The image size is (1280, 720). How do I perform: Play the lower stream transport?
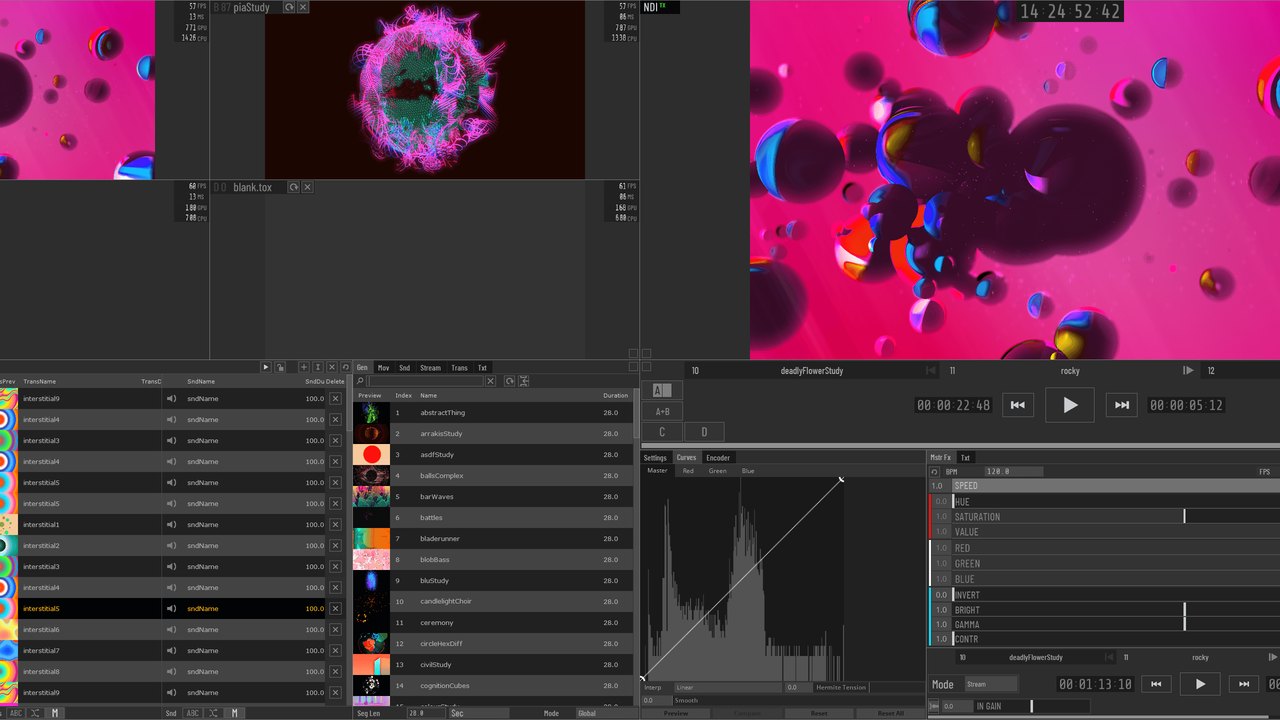(1200, 684)
